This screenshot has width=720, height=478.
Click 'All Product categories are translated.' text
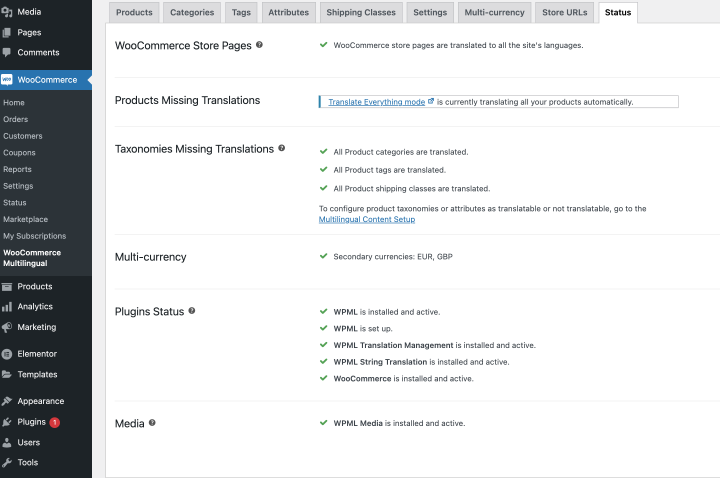401,152
